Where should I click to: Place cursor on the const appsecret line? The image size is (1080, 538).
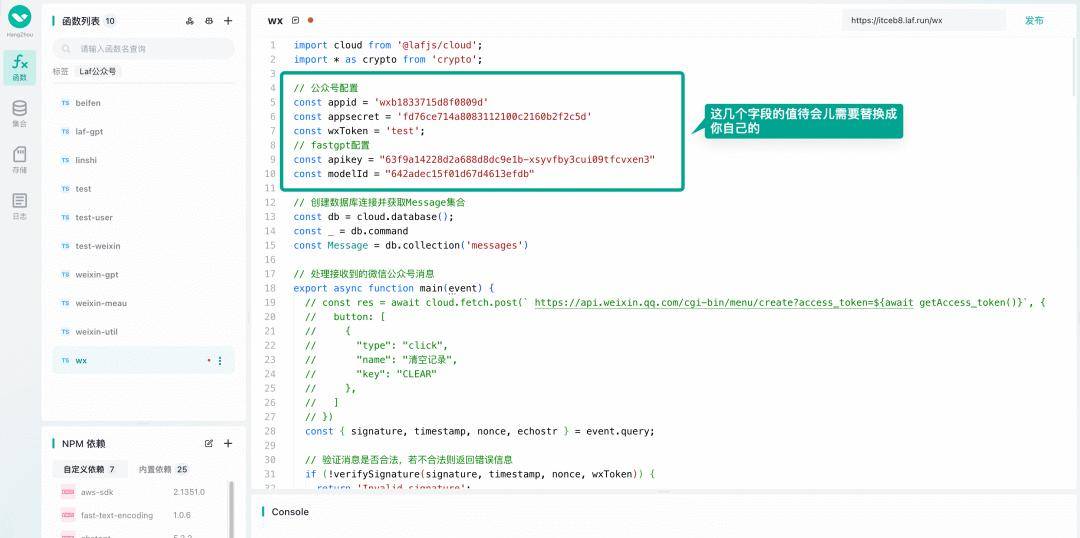443,116
